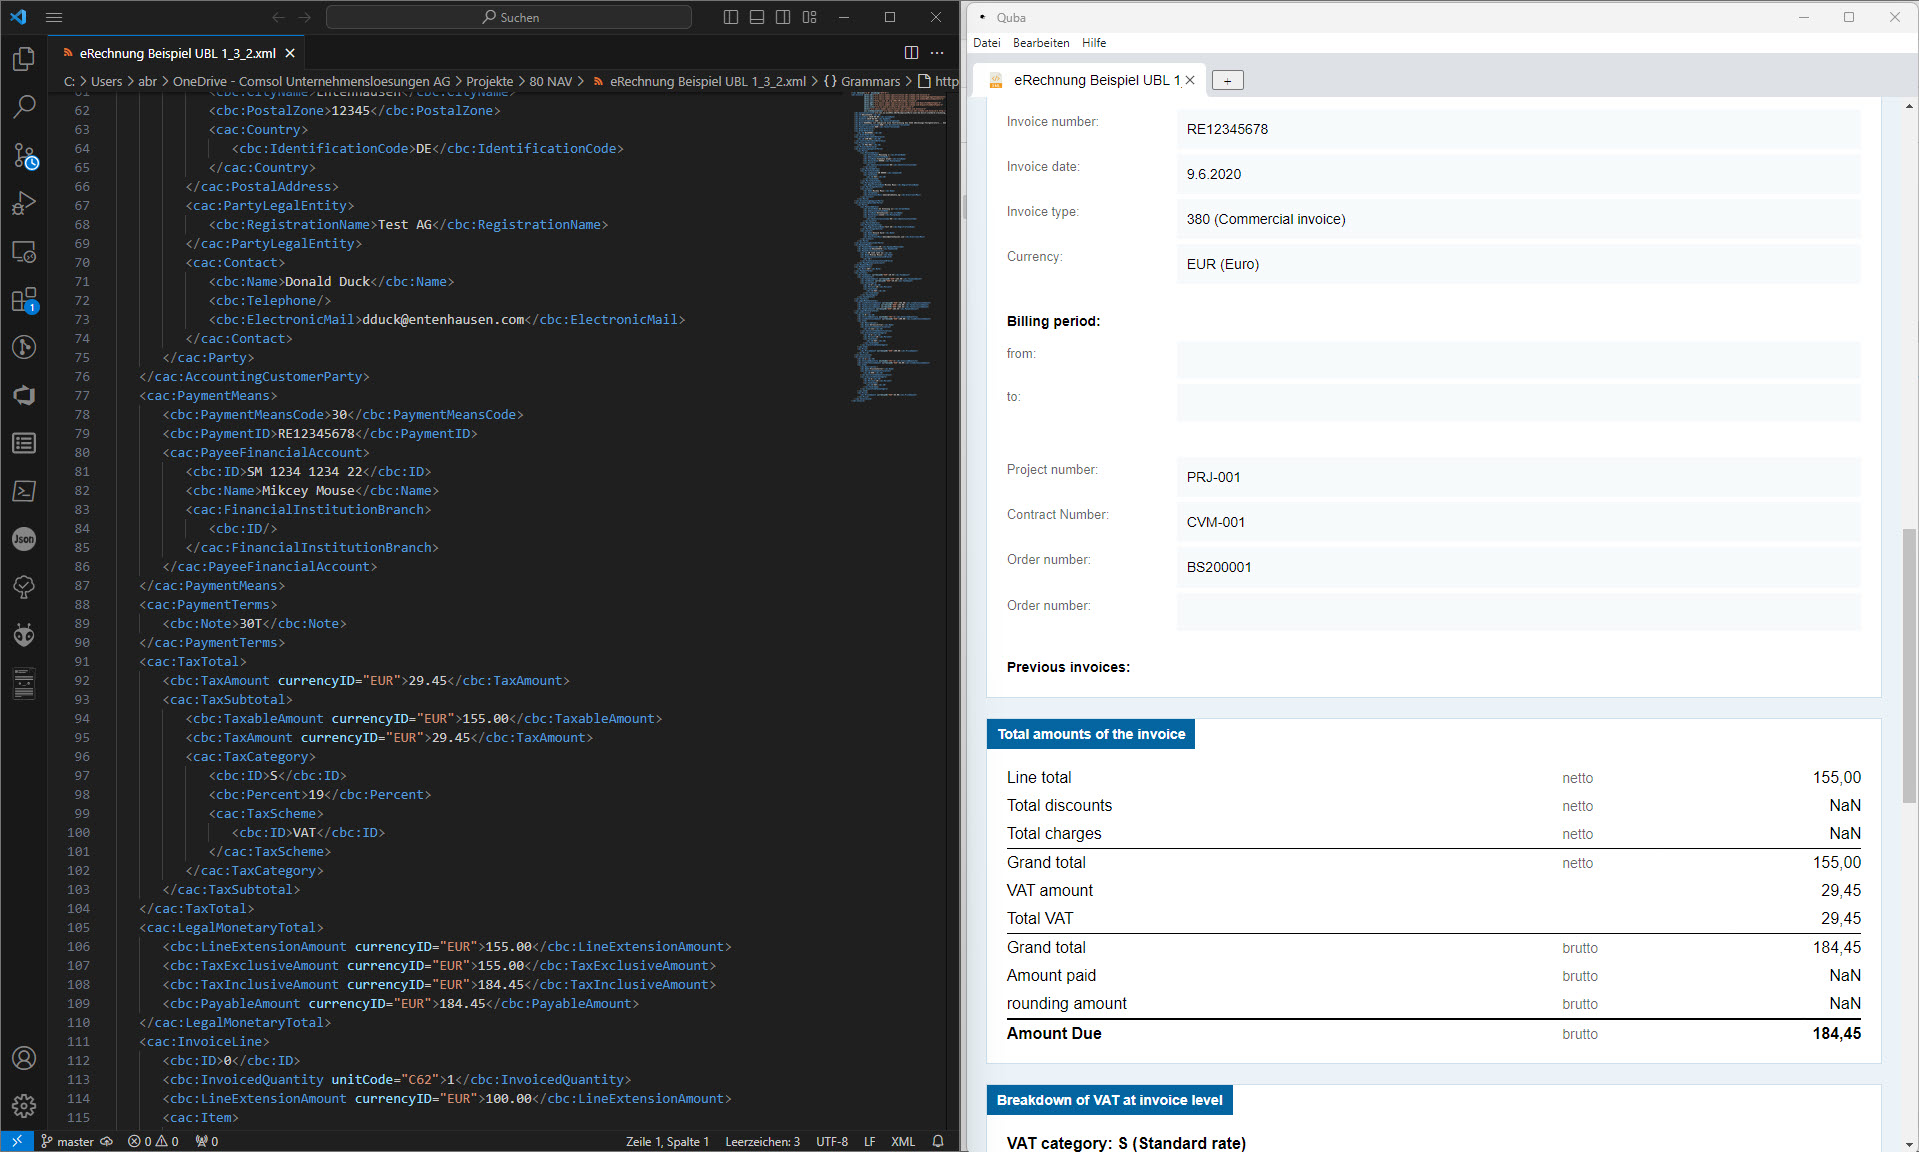Open Extensions view with update badge
1919x1152 pixels.
(x=24, y=299)
